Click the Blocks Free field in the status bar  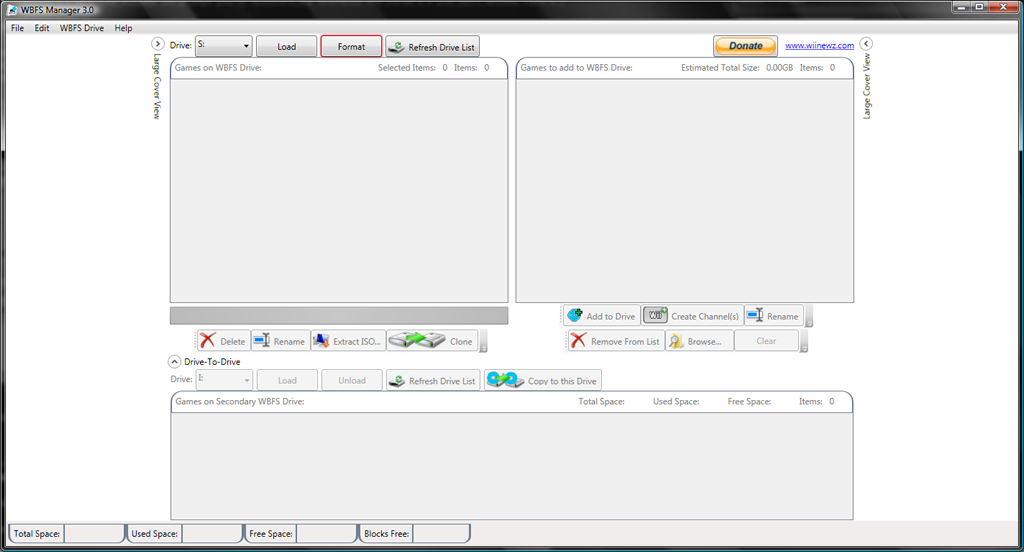441,534
